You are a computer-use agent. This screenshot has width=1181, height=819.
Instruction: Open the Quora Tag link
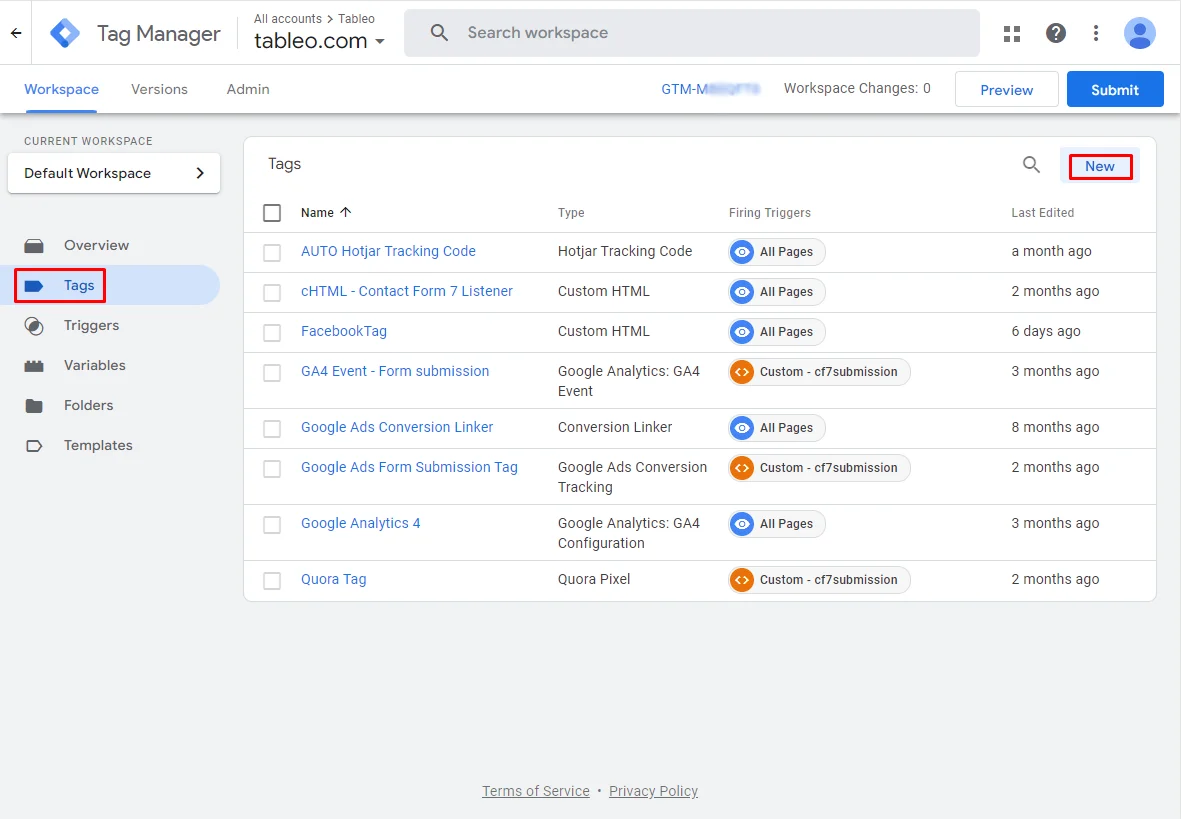tap(334, 579)
